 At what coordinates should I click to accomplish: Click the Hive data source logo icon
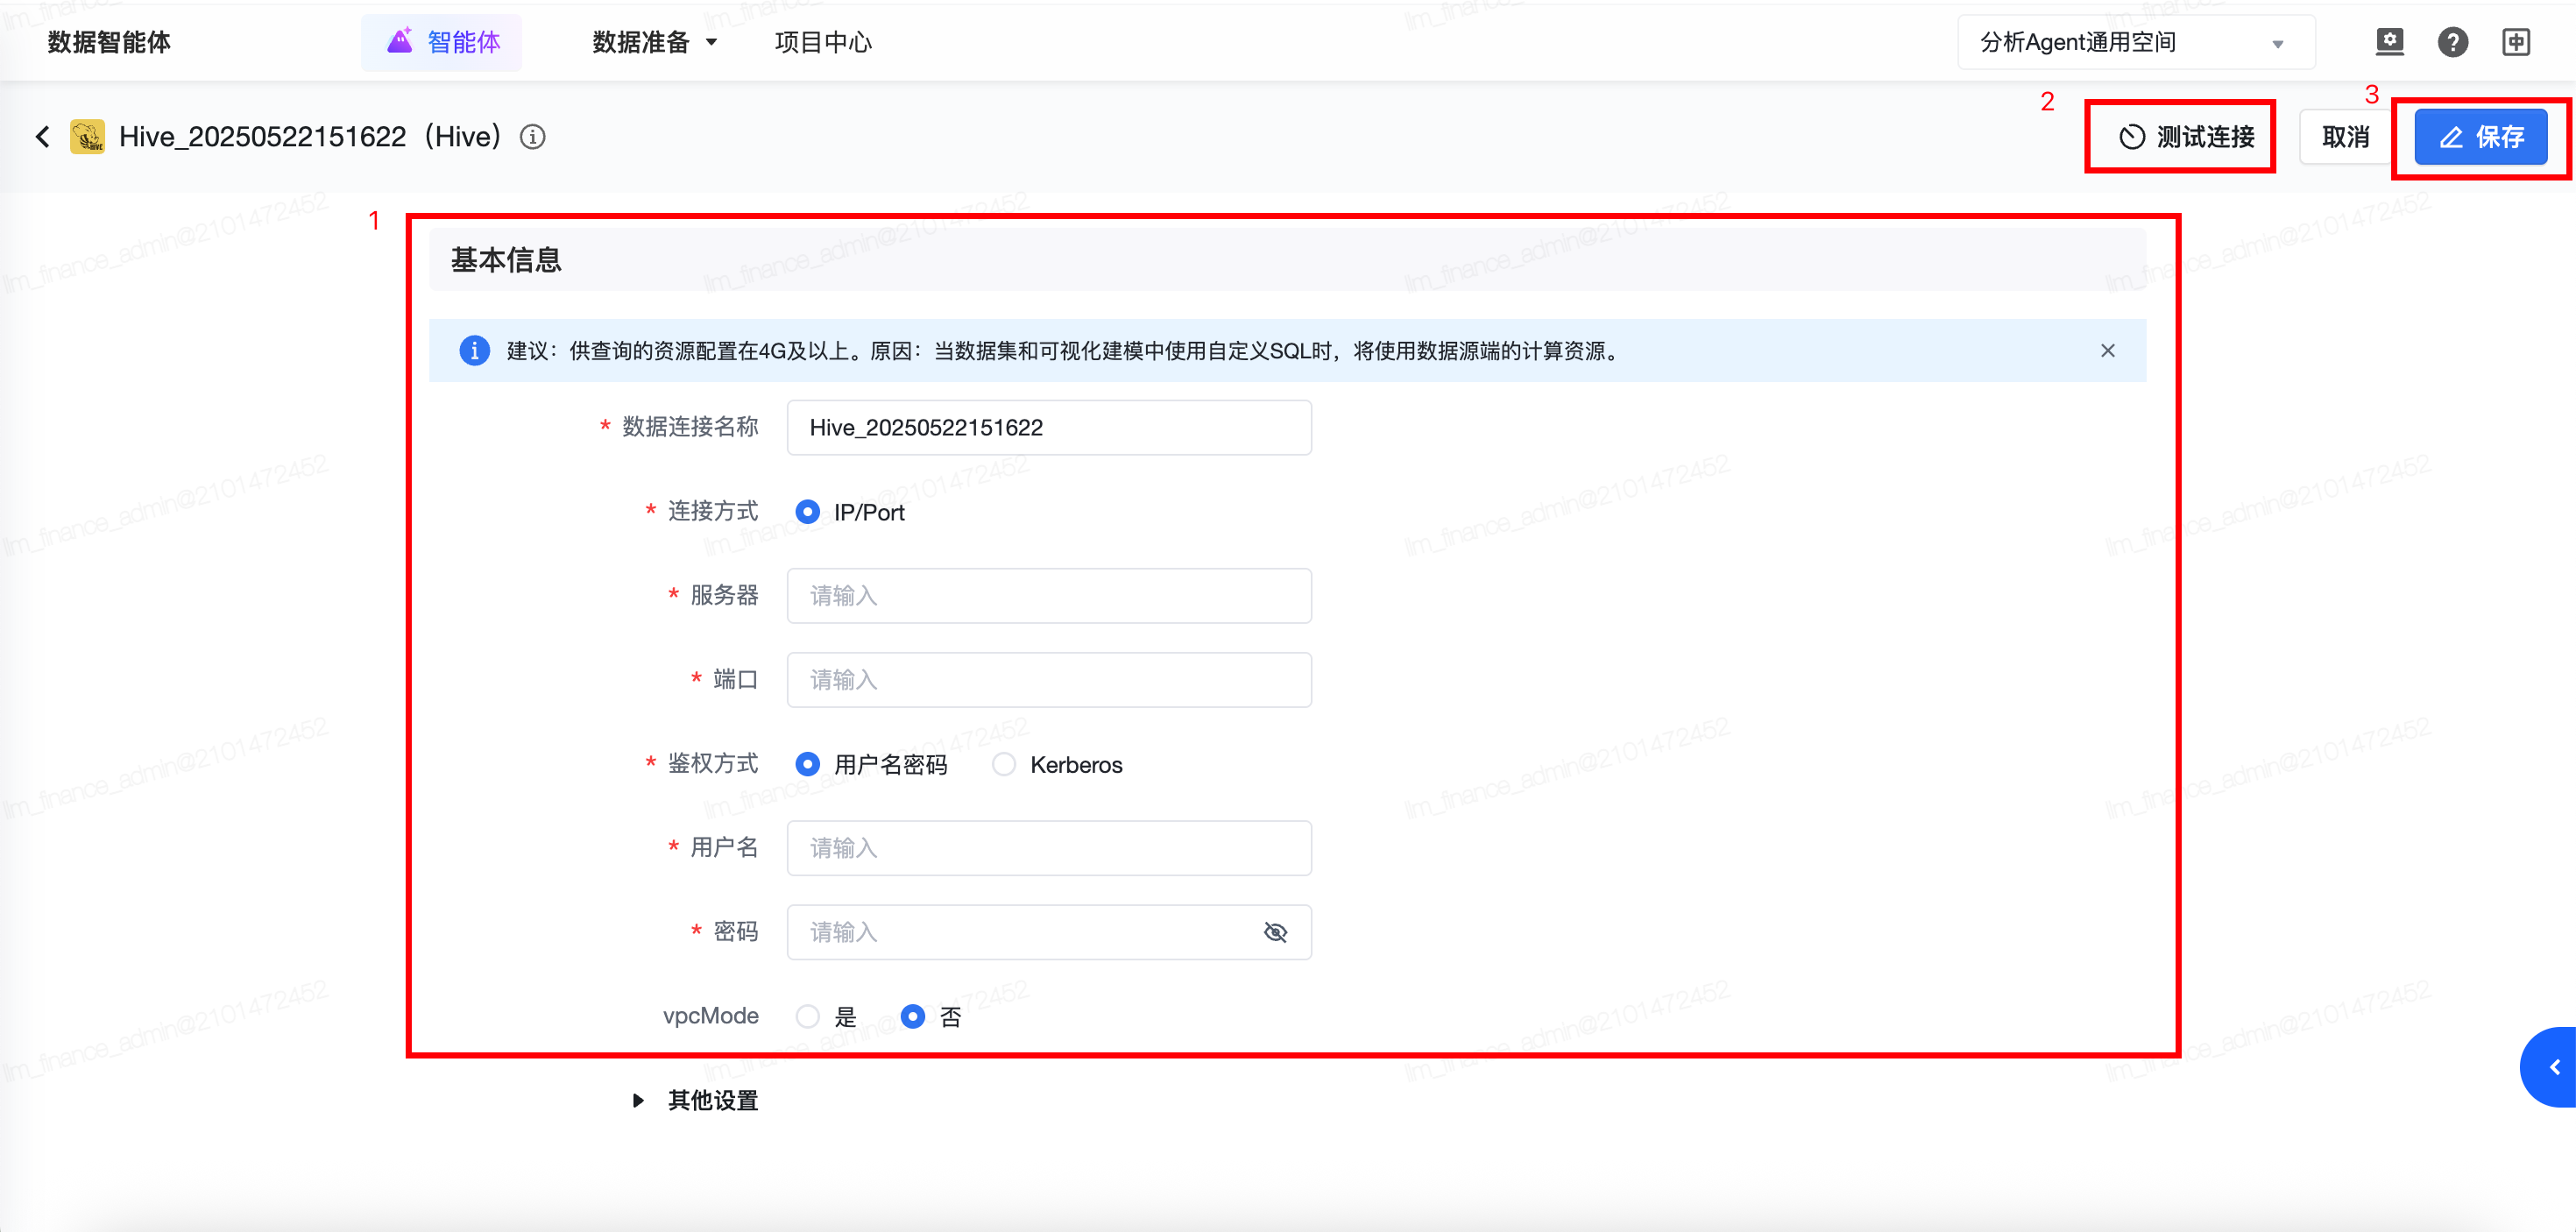tap(87, 137)
